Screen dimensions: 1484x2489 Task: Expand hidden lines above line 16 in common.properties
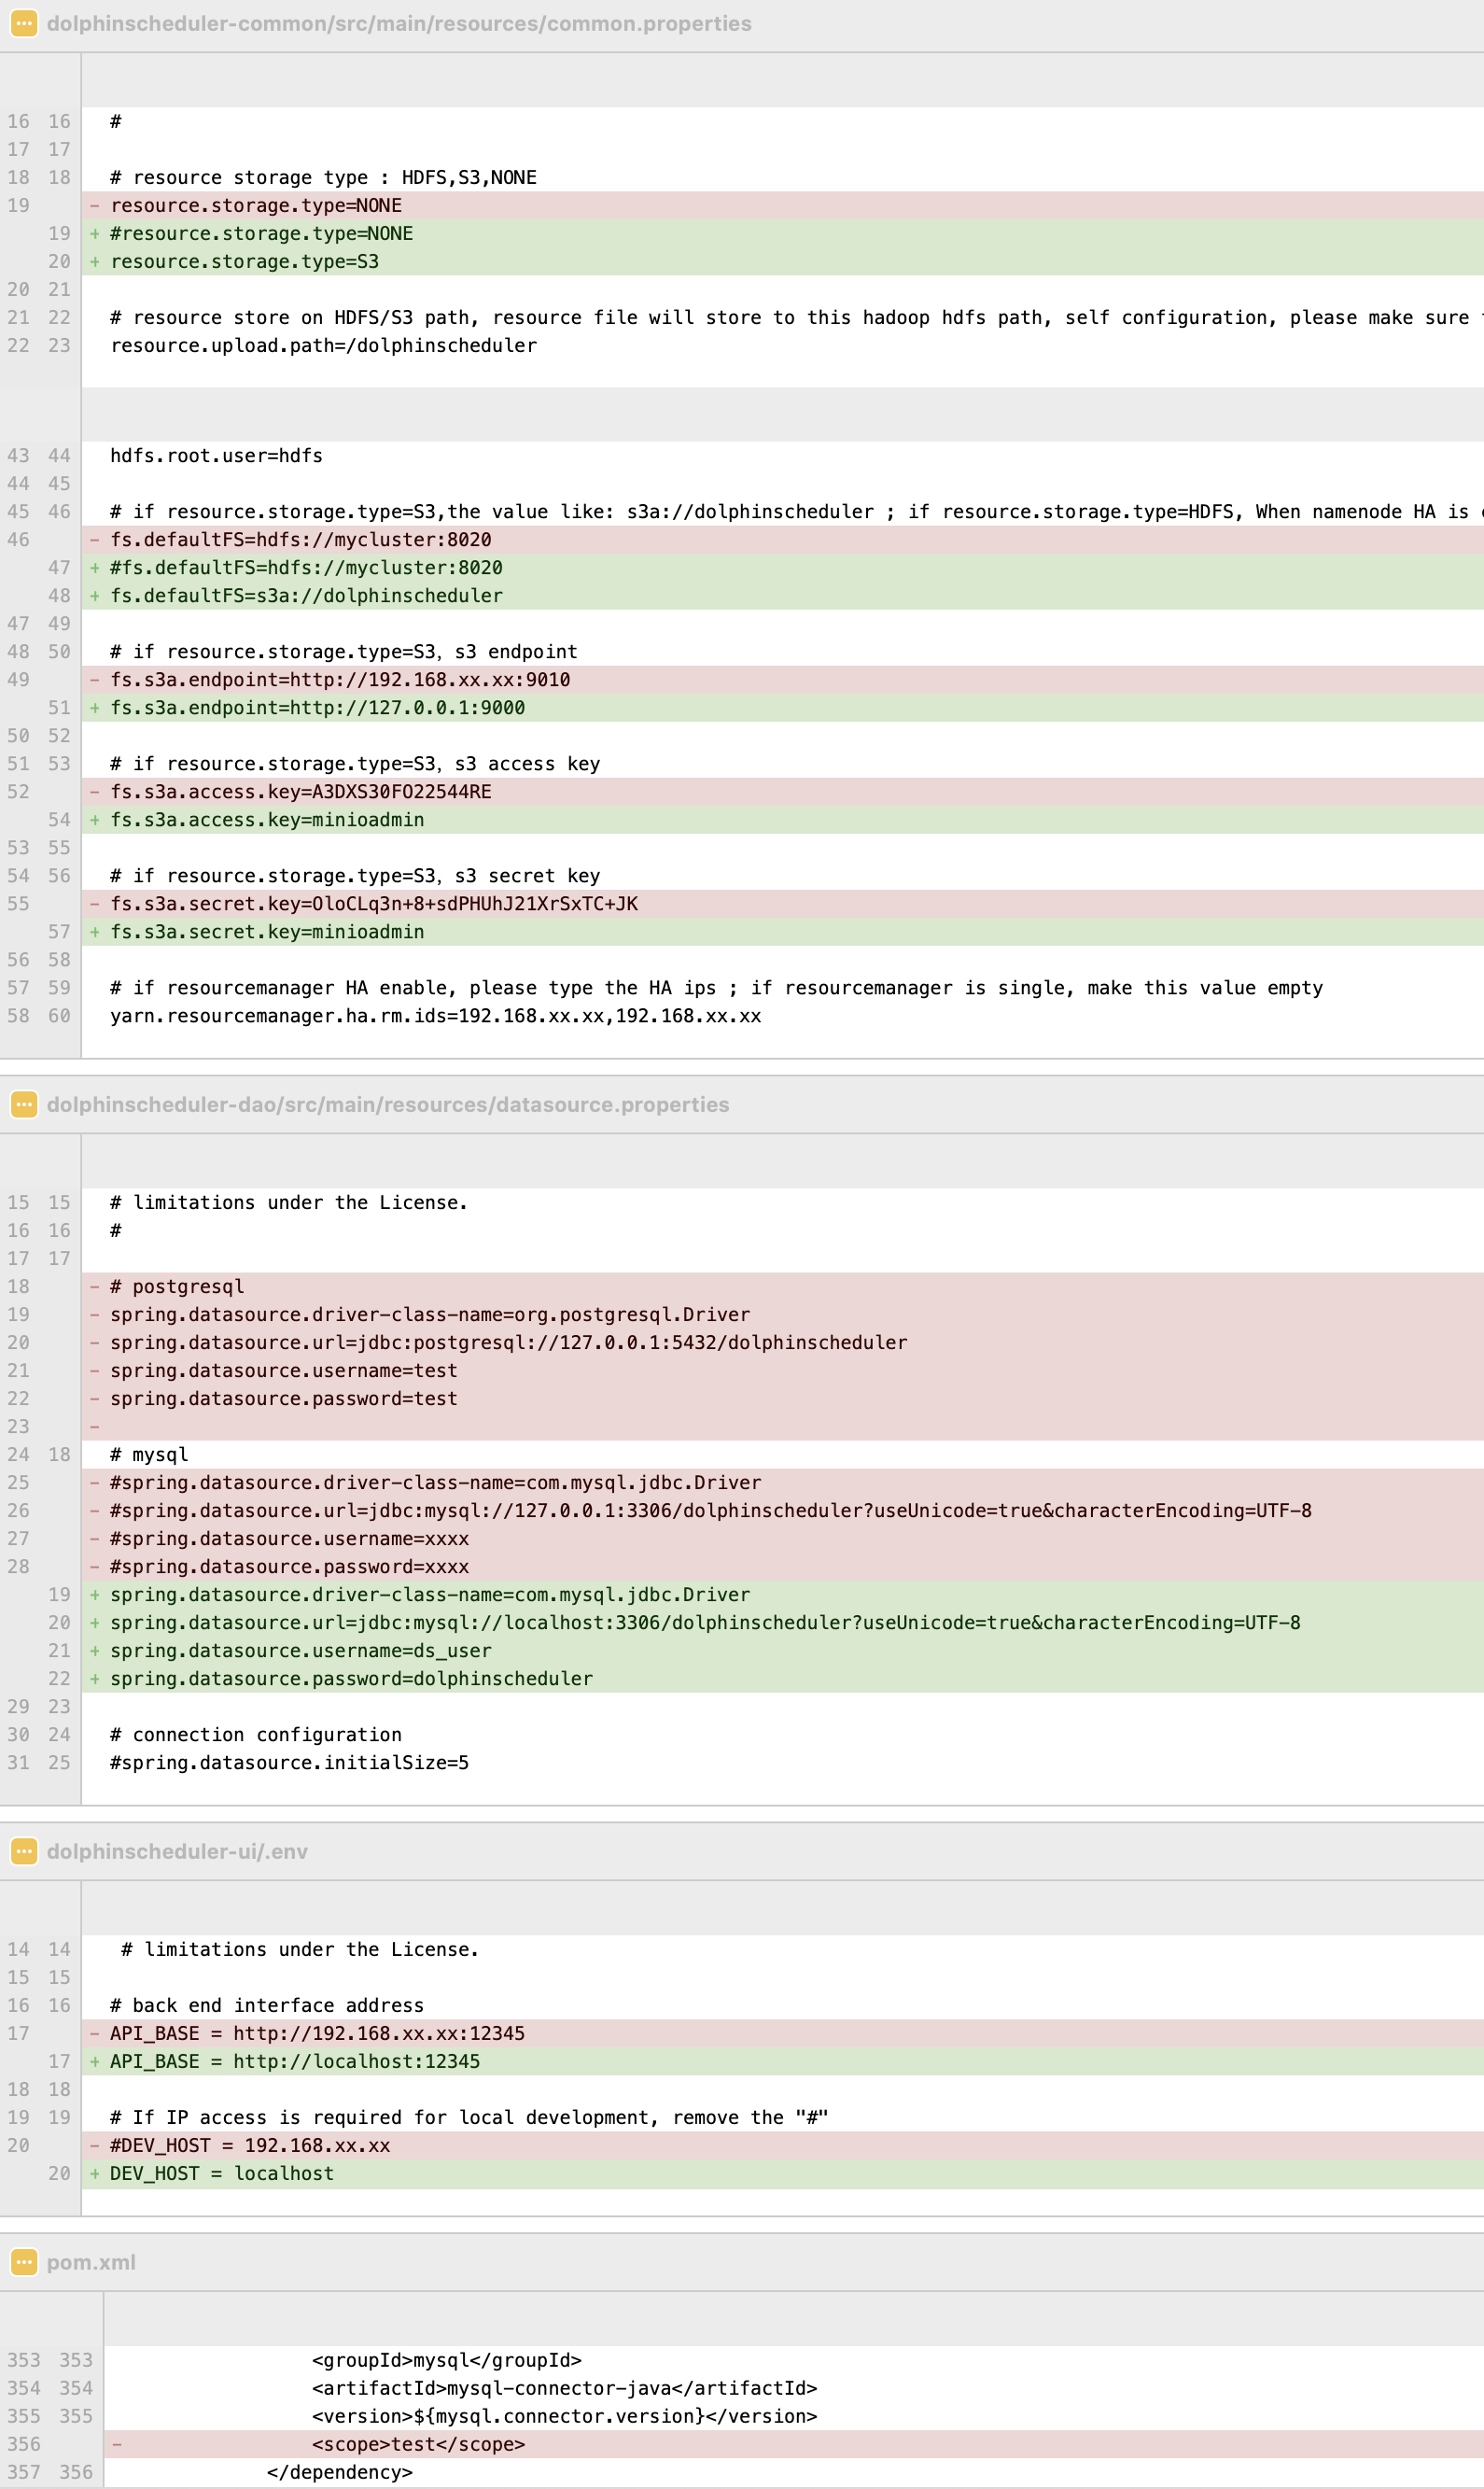(742, 80)
